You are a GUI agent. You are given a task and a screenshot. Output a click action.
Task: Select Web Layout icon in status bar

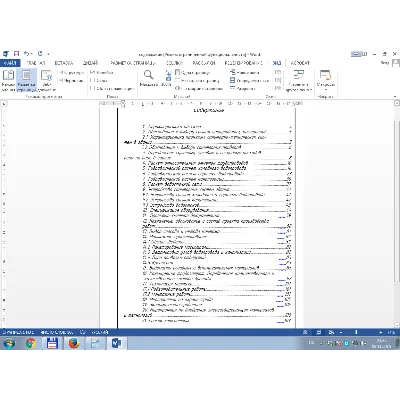[331, 332]
